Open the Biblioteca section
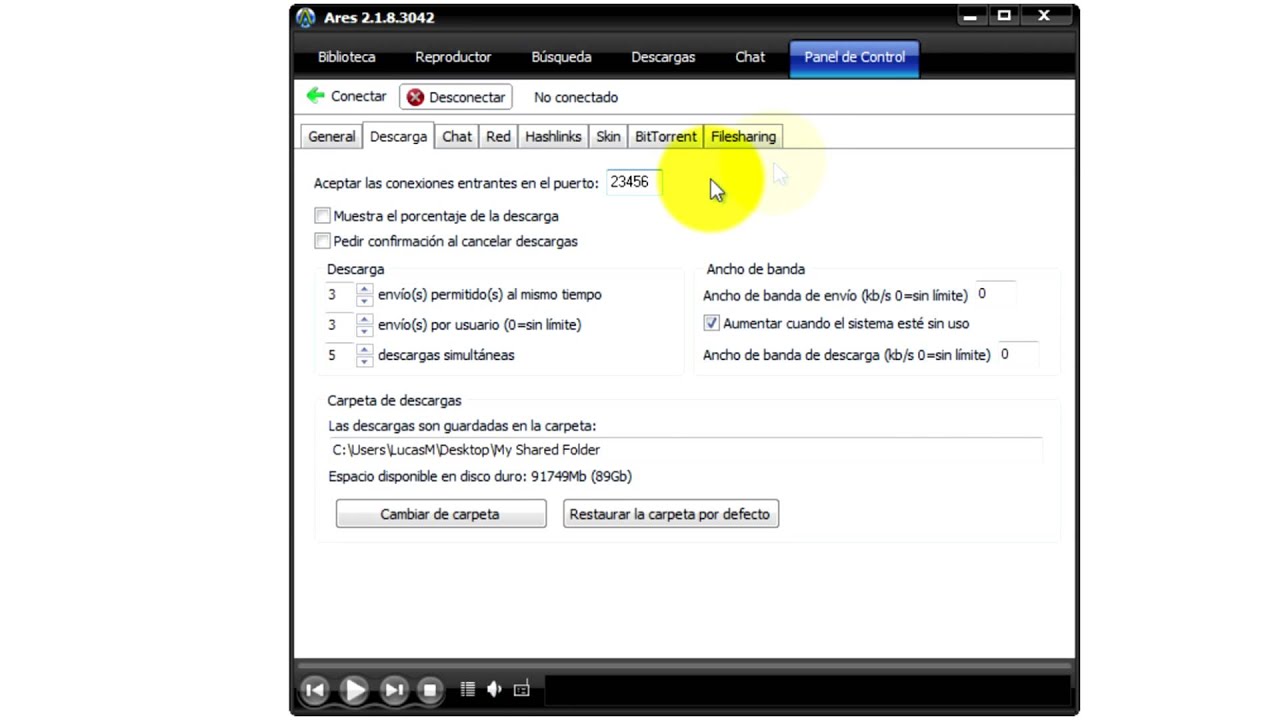The height and width of the screenshot is (720, 1280). pyautogui.click(x=346, y=57)
